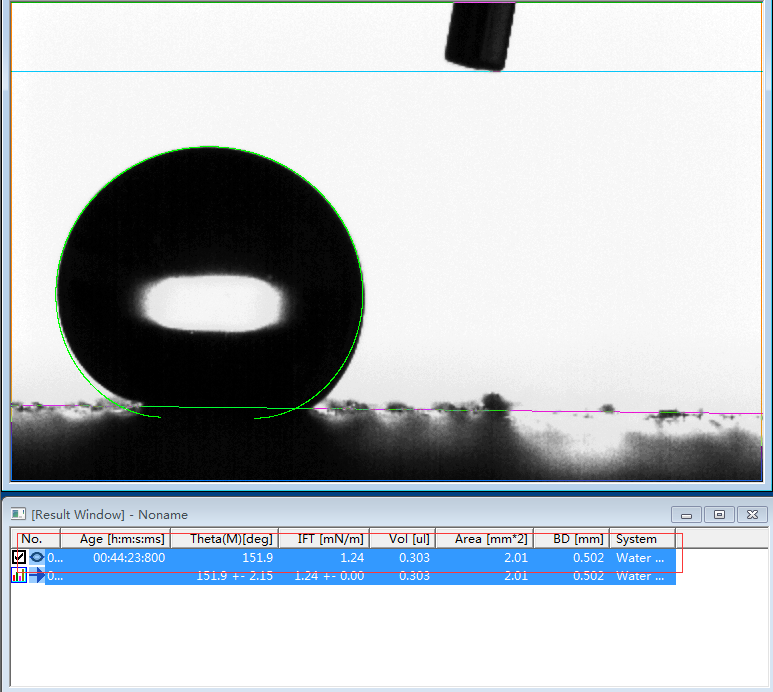773x692 pixels.
Task: Click the Theta(M)[deg] column header
Action: [x=224, y=539]
